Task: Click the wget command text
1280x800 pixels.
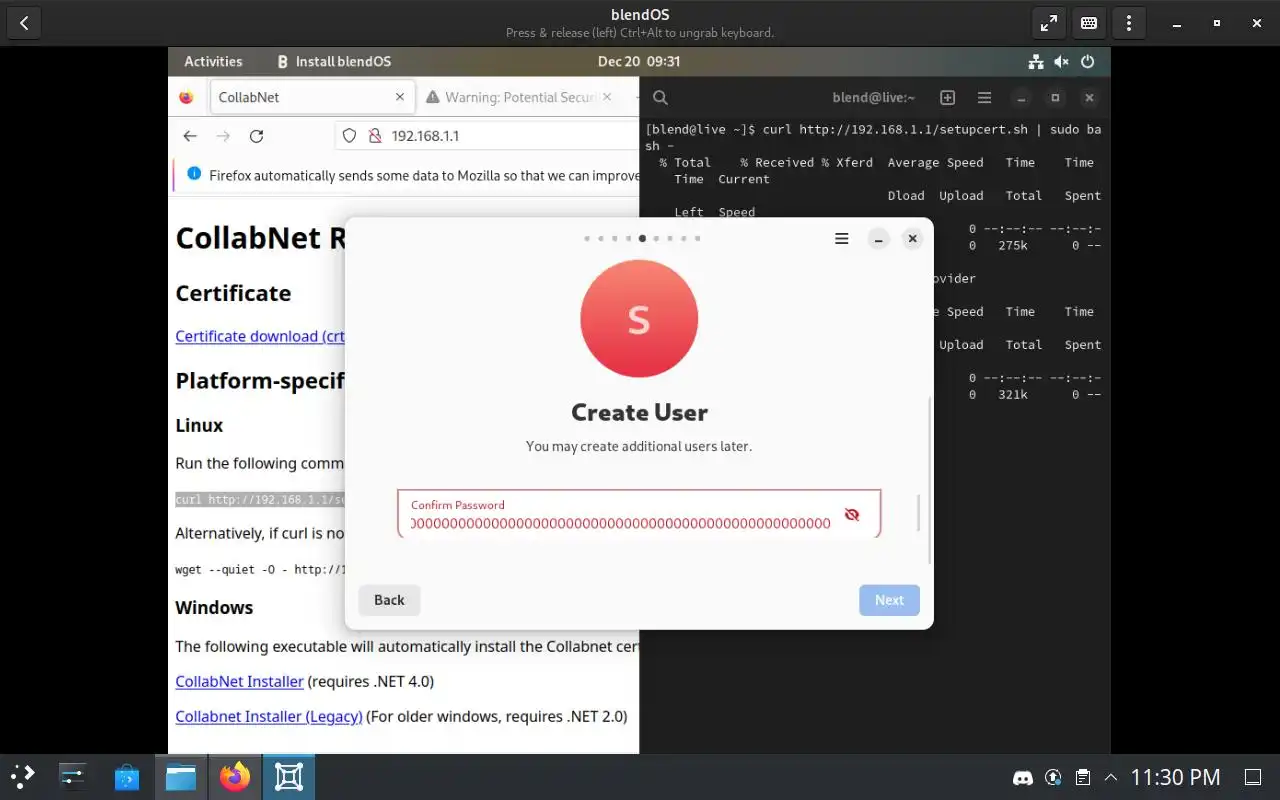Action: (x=260, y=570)
